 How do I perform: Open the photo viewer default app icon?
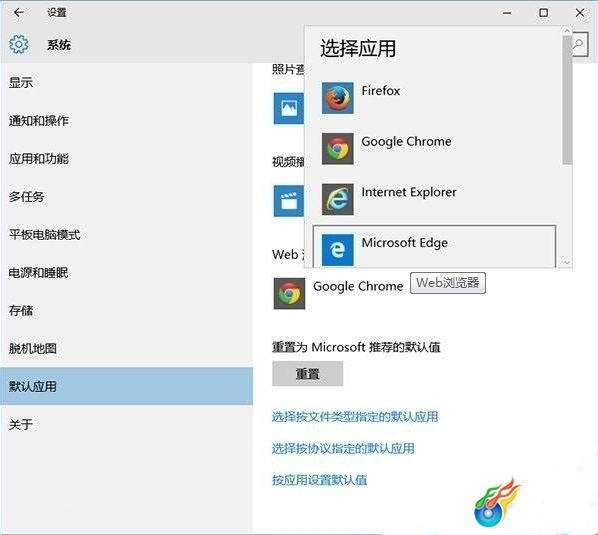pos(289,108)
